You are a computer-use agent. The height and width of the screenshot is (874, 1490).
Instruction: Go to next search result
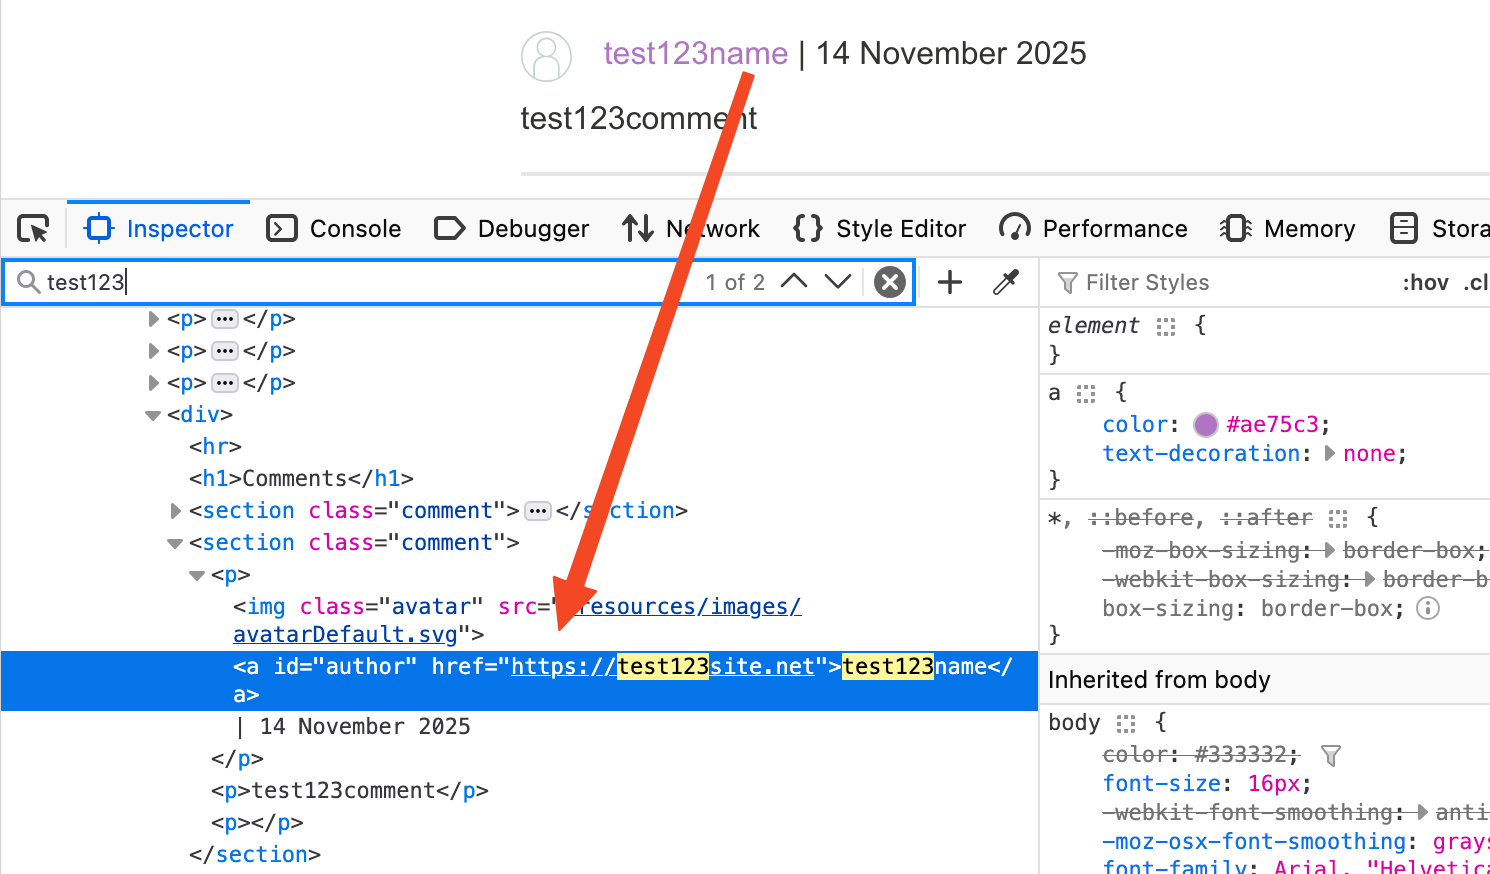pyautogui.click(x=838, y=281)
